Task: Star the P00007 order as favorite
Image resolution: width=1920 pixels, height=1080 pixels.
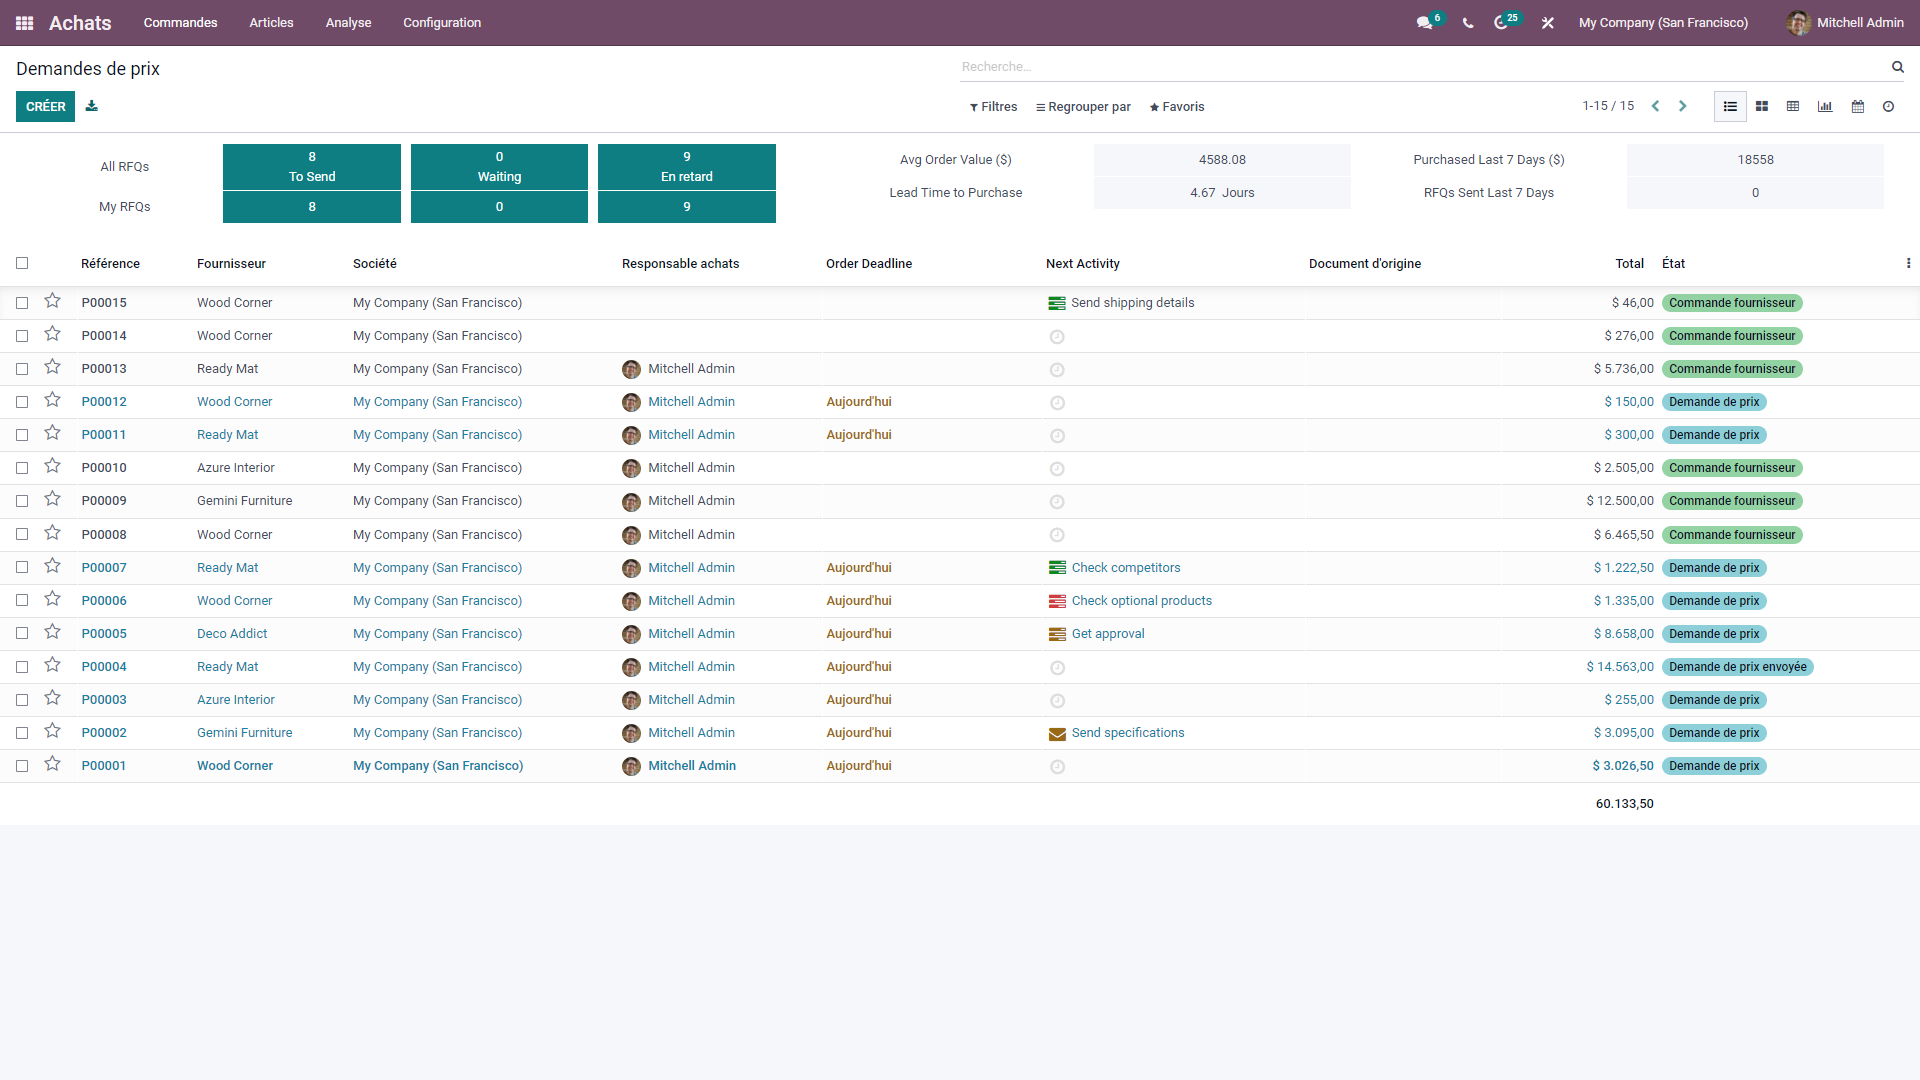Action: click(x=53, y=566)
